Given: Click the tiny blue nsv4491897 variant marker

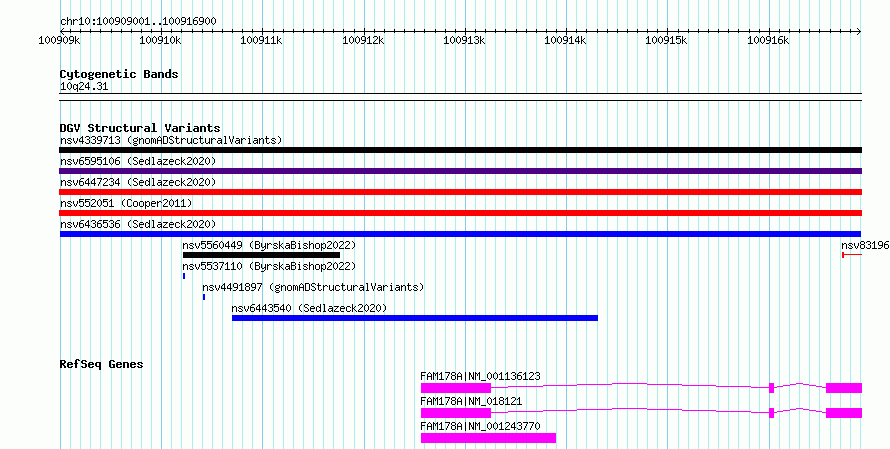Looking at the screenshot, I should click(x=204, y=297).
